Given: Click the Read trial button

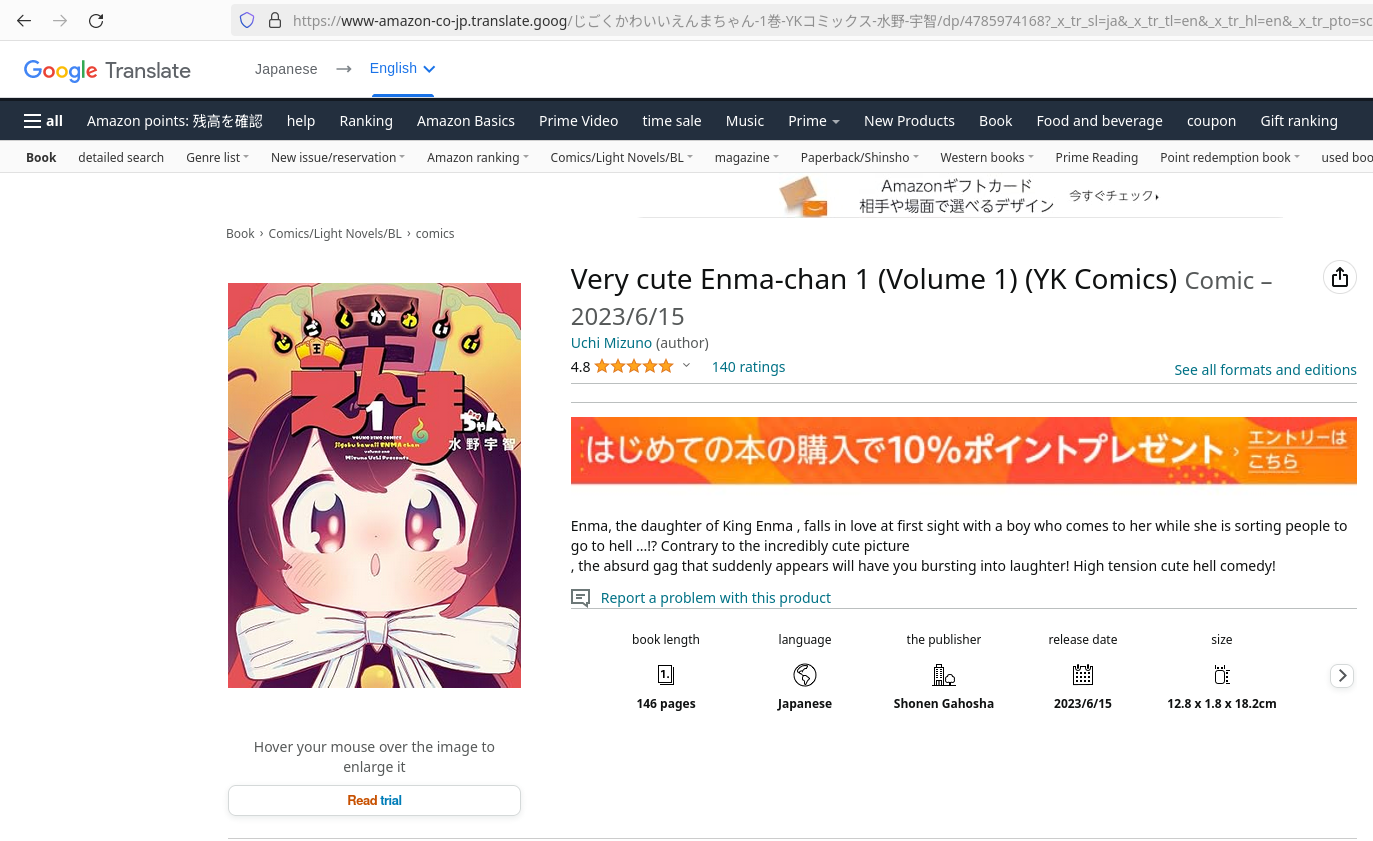Looking at the screenshot, I should 374,800.
